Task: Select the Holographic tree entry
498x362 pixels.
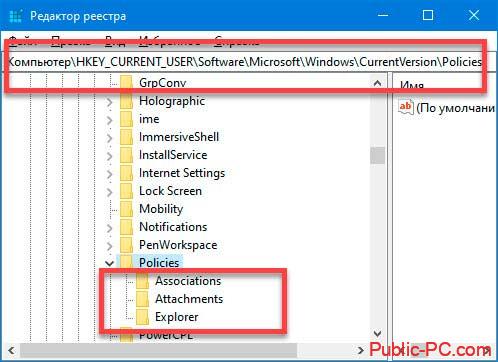Action: coord(172,101)
